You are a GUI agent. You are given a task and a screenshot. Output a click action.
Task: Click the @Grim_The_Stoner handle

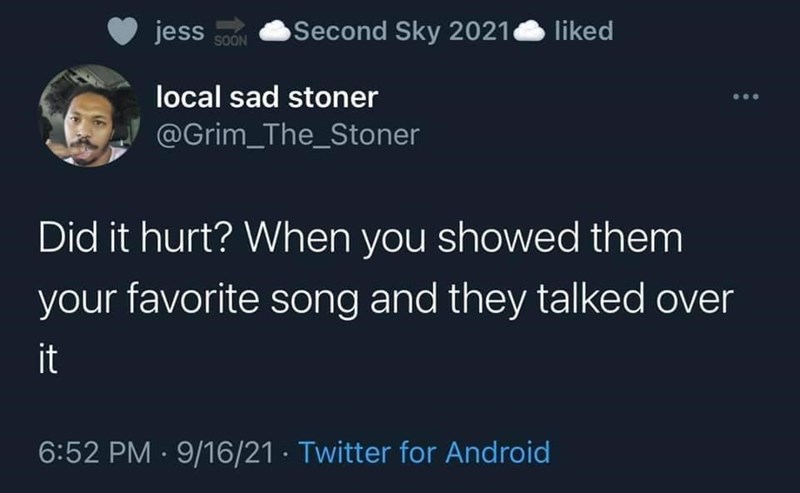pos(286,134)
